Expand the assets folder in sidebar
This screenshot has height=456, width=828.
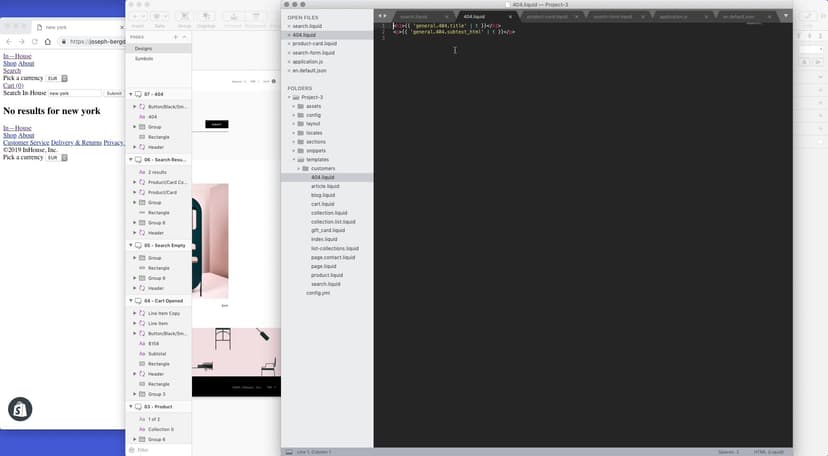(x=295, y=106)
